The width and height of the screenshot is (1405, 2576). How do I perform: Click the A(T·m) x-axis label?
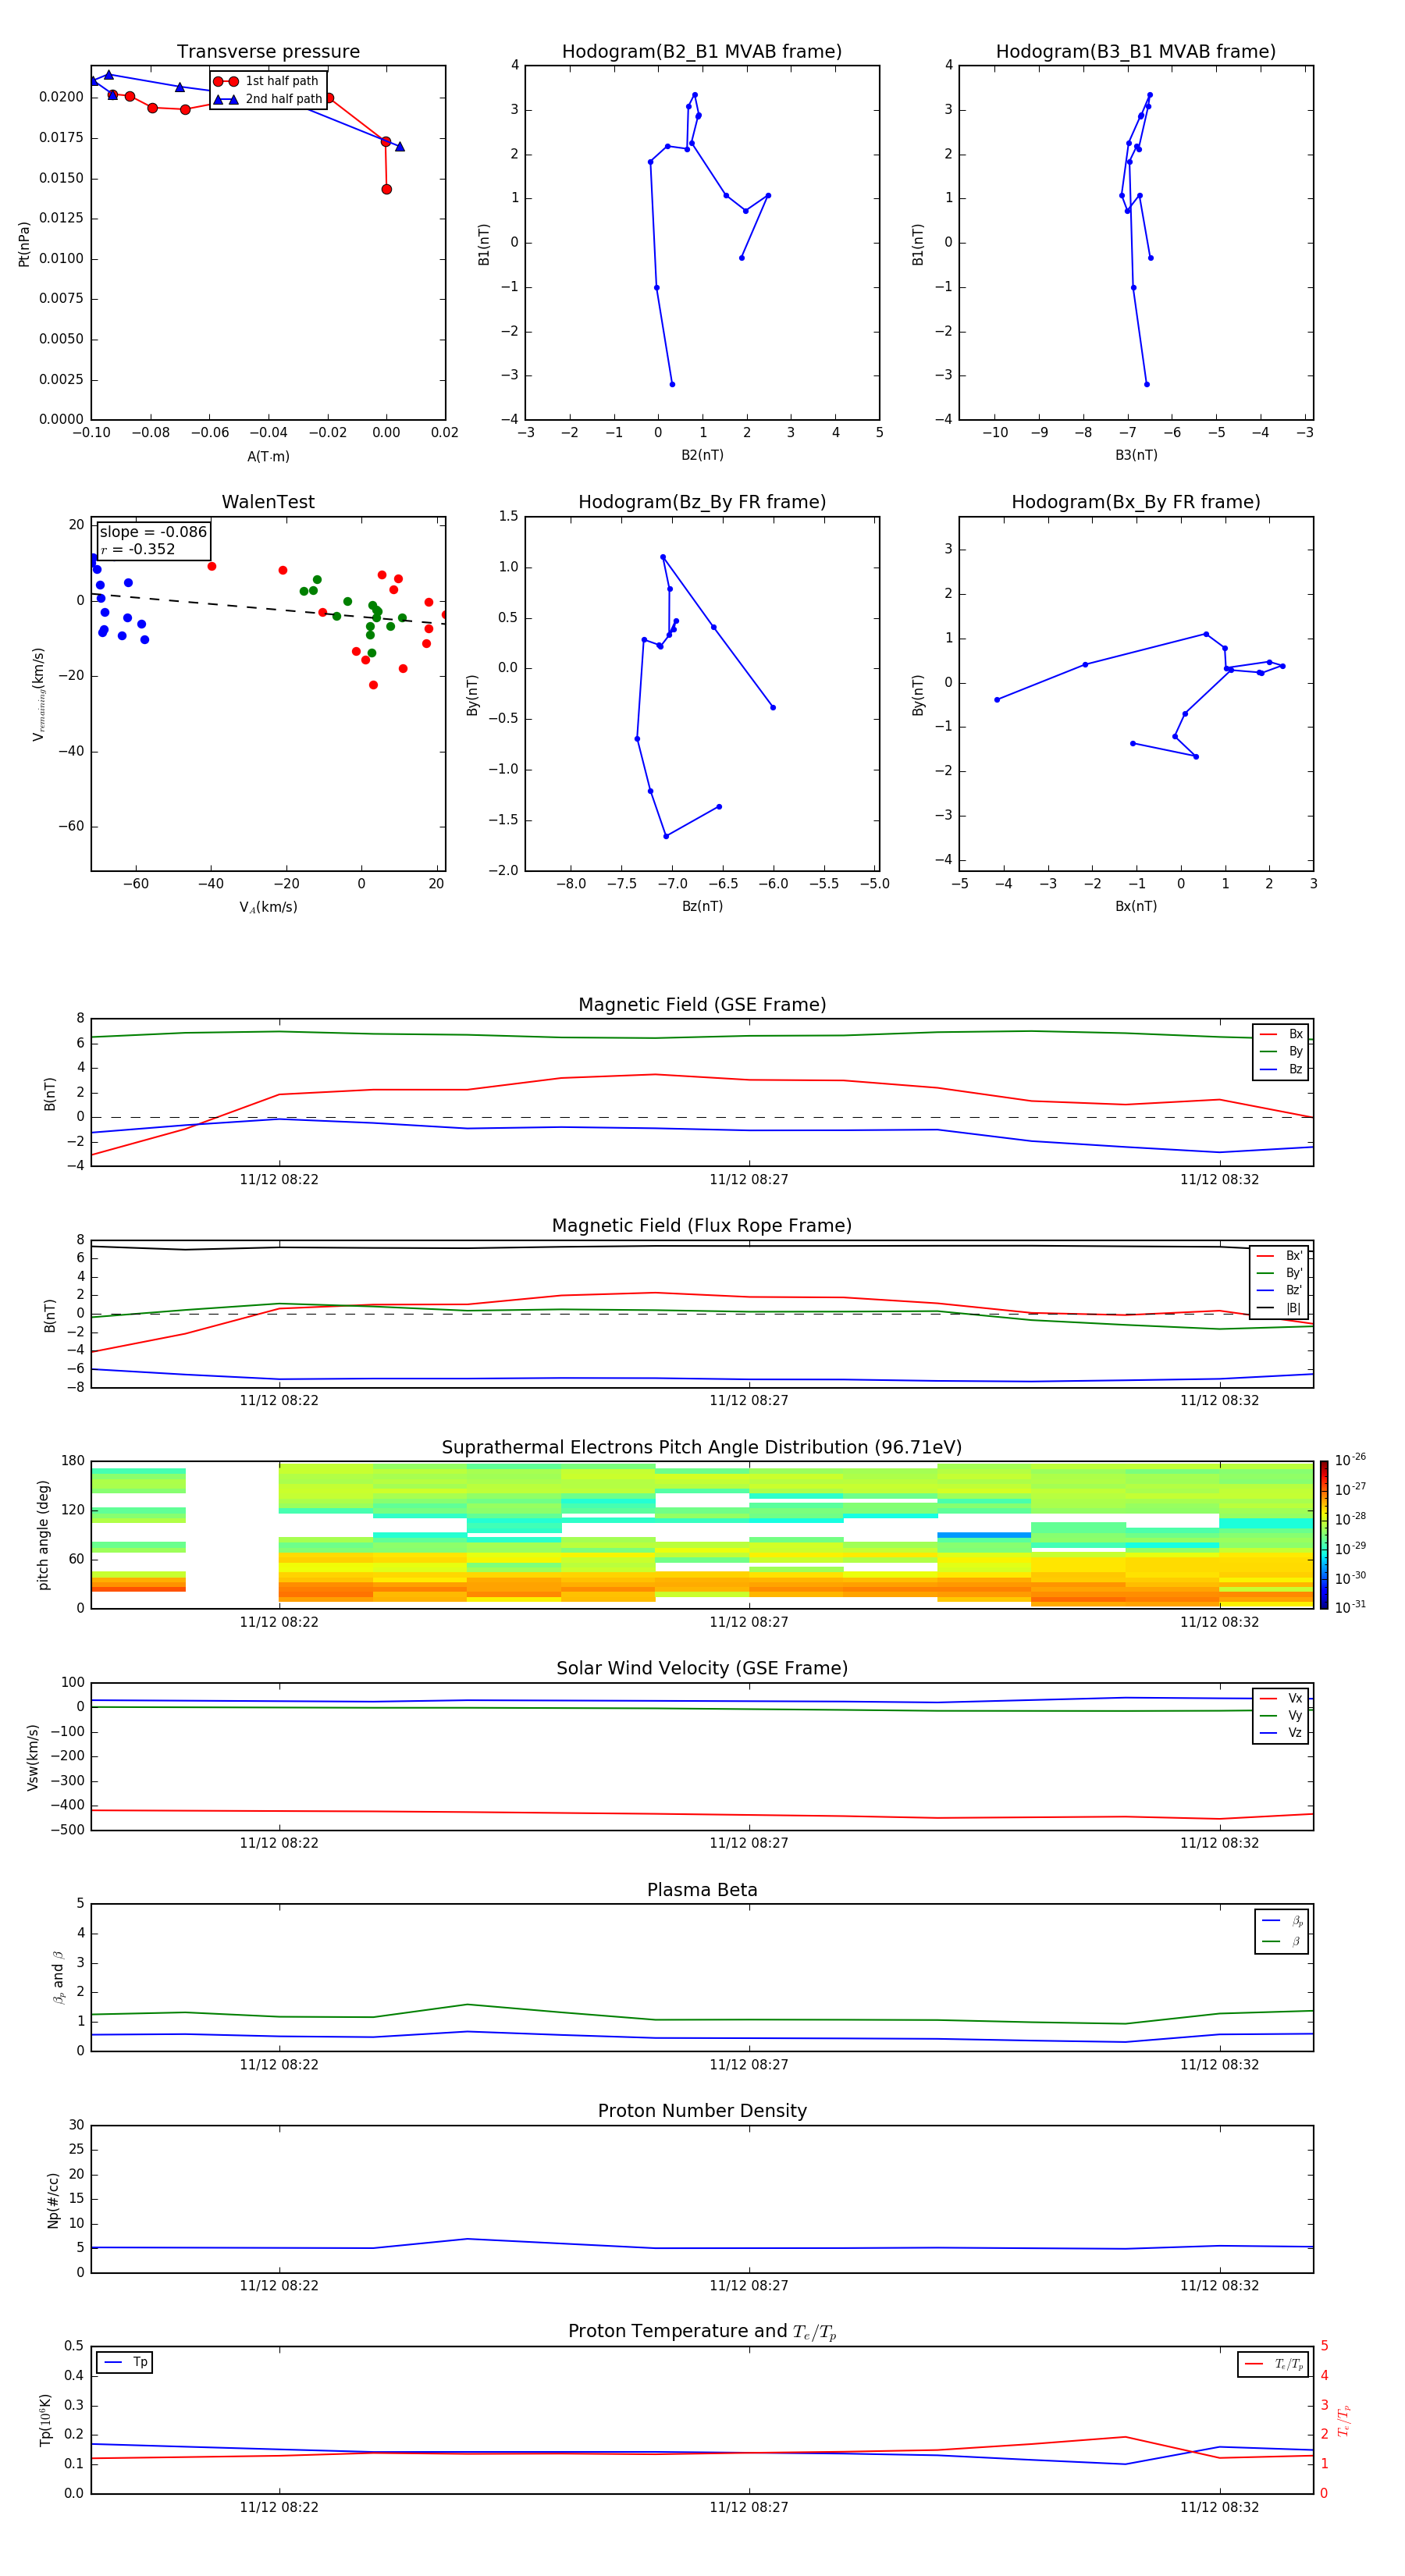[x=268, y=456]
